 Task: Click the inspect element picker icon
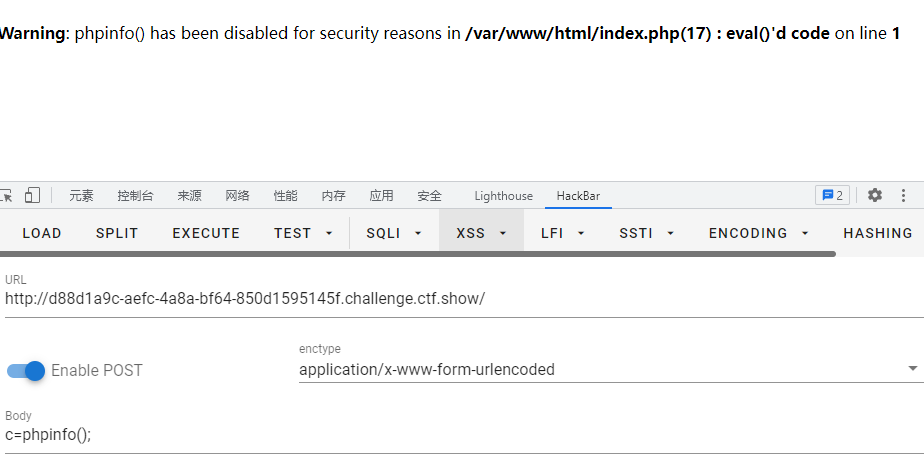pyautogui.click(x=6, y=196)
